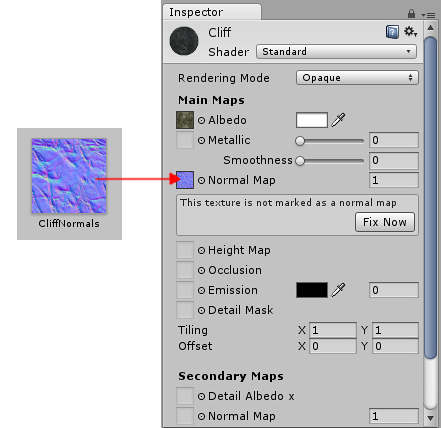Image resolution: width=441 pixels, height=428 pixels.
Task: Click the Height Map picker circle
Action: (x=201, y=250)
